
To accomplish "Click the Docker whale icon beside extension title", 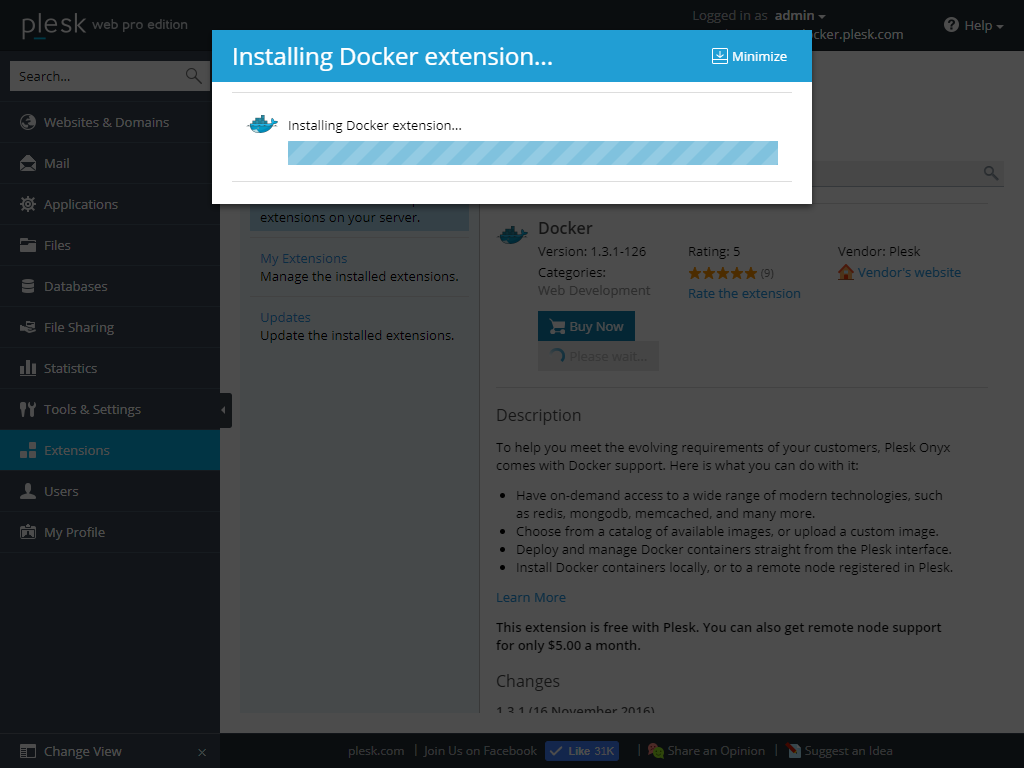I will tap(513, 234).
